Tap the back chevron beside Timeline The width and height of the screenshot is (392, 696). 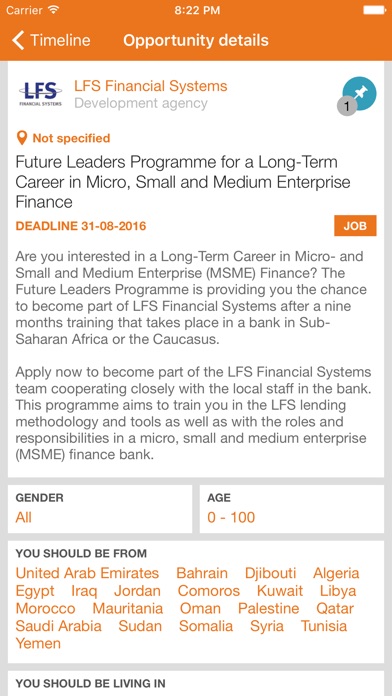click(x=18, y=40)
